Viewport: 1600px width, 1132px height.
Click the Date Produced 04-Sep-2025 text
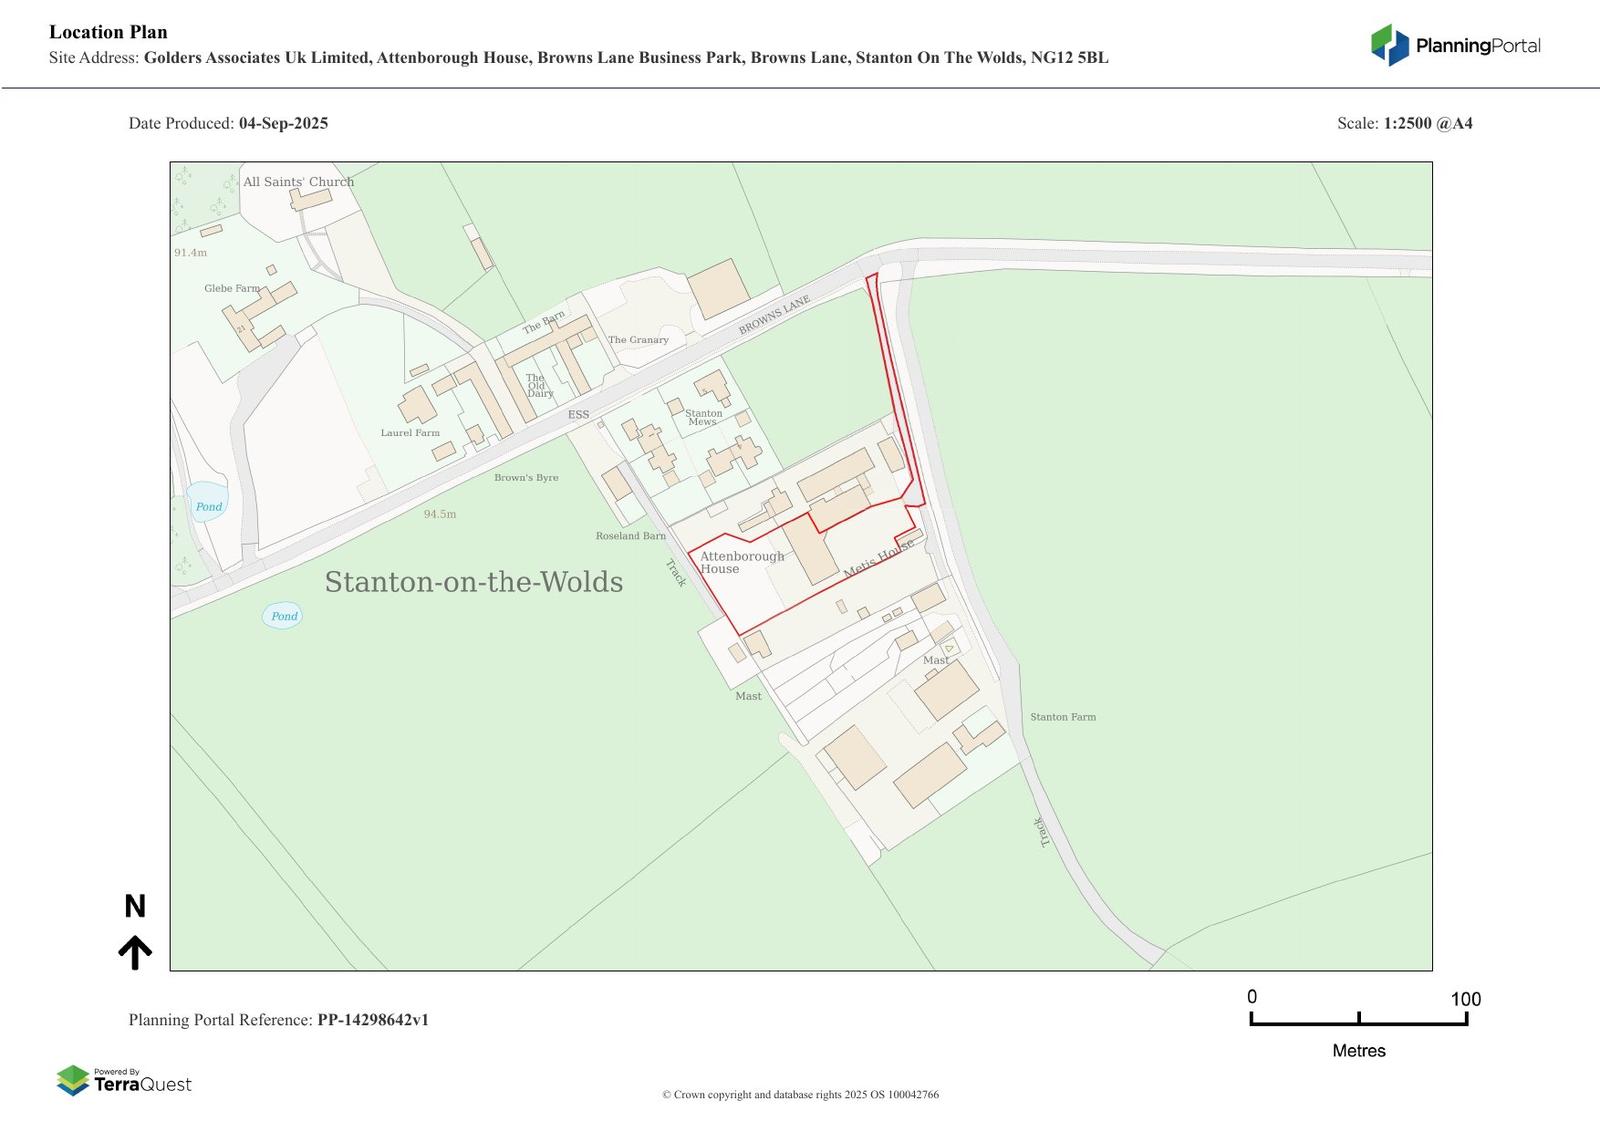[283, 123]
